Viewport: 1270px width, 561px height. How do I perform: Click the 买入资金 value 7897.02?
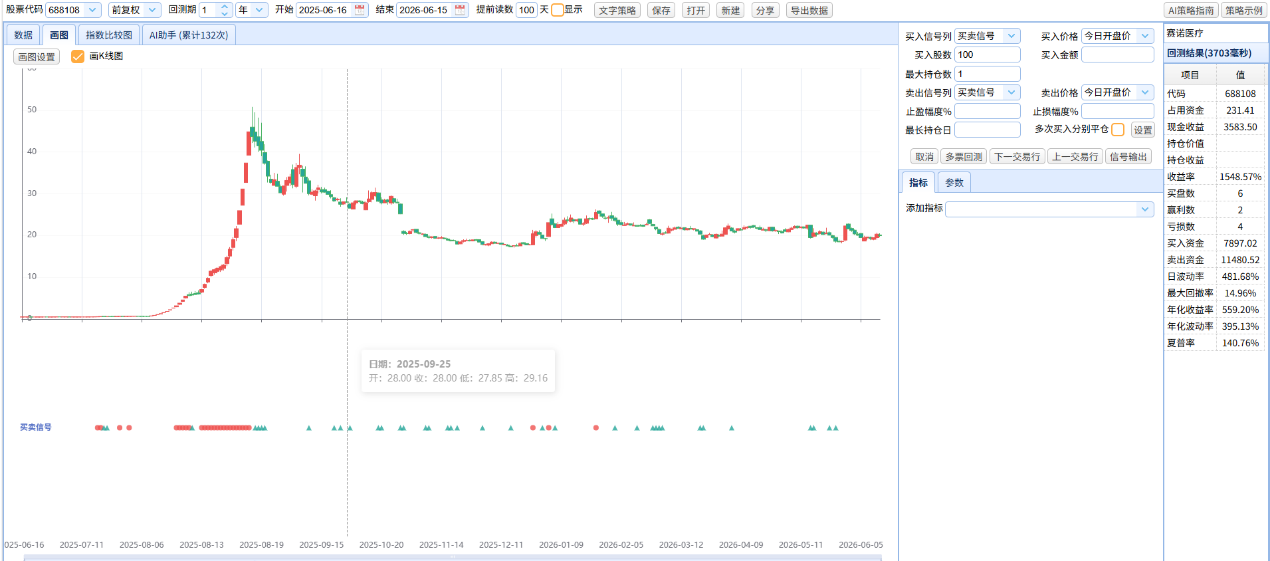[1241, 243]
